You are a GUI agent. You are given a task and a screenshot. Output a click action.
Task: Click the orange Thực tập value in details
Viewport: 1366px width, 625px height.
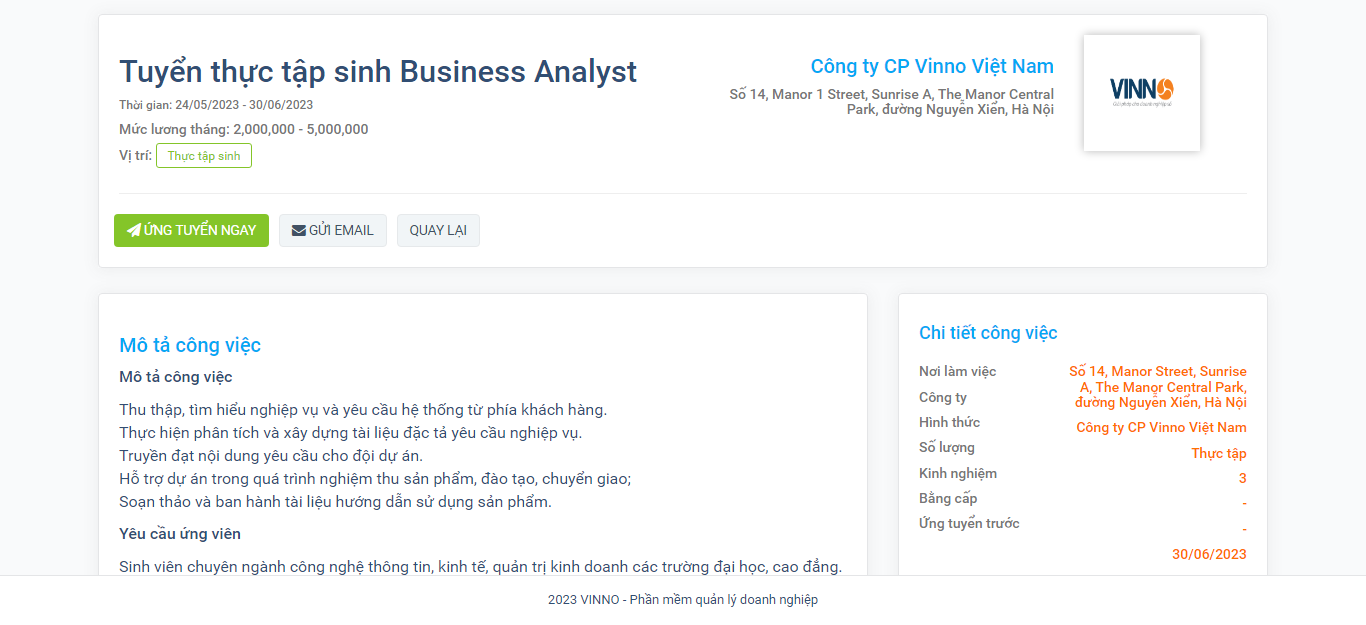(x=1218, y=453)
